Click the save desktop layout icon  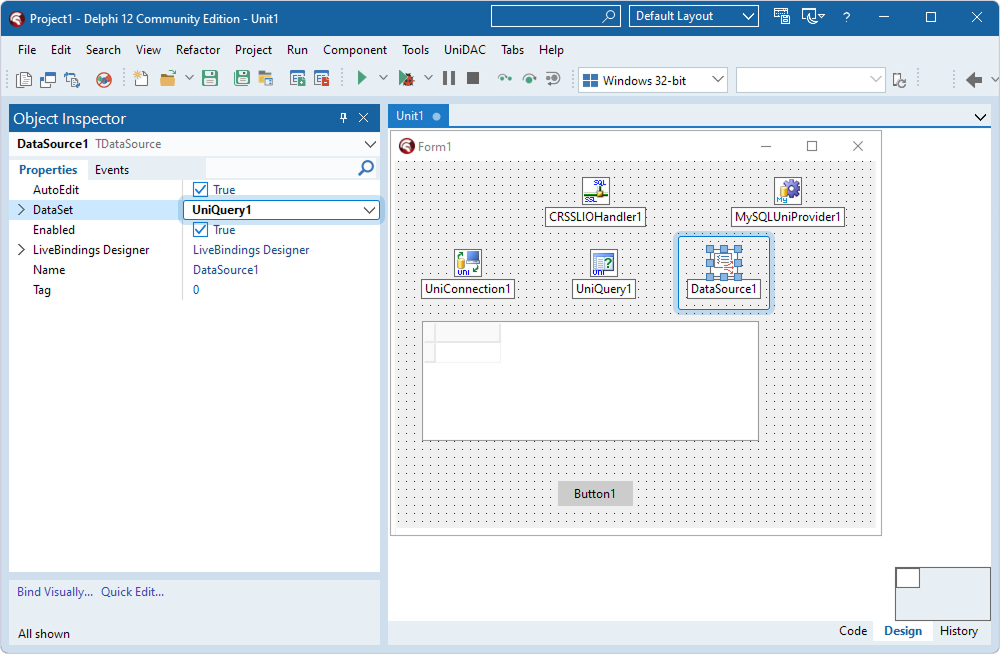pyautogui.click(x=781, y=16)
